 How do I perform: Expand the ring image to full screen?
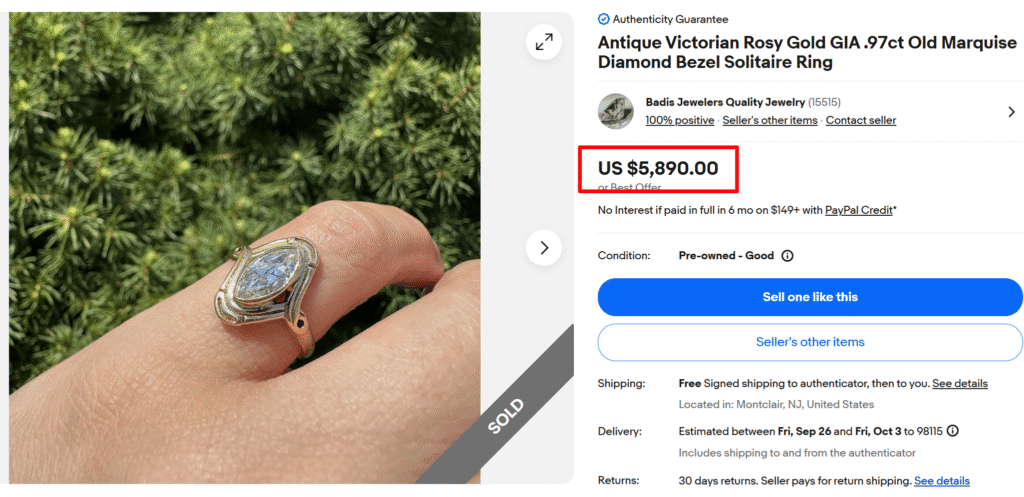[544, 42]
